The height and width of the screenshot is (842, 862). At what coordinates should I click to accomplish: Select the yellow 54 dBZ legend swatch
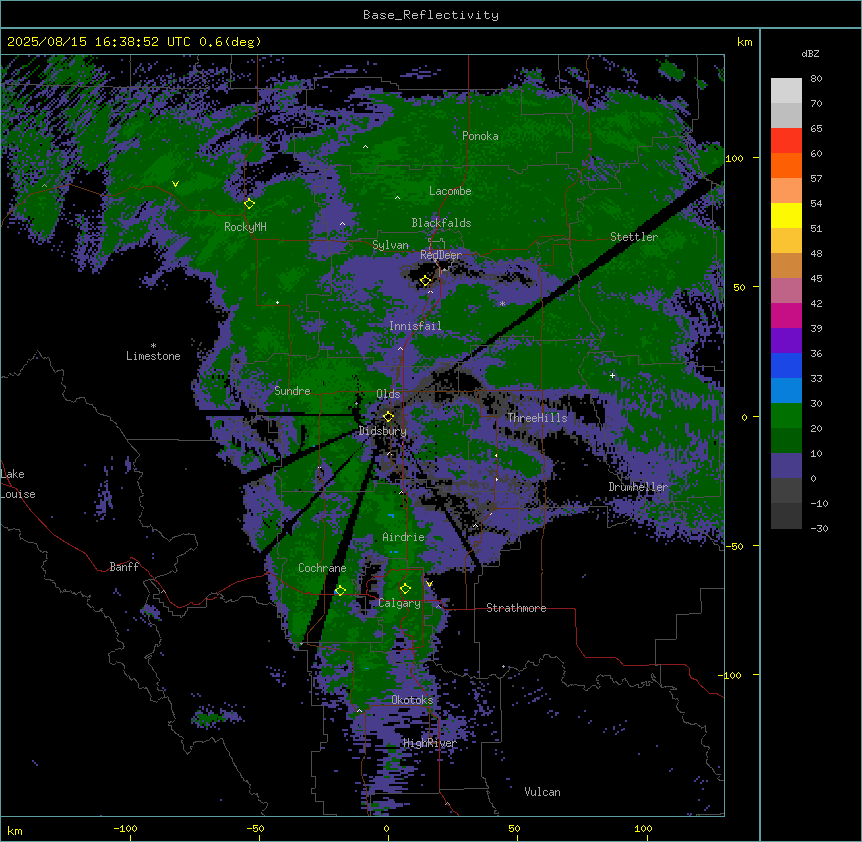point(786,215)
